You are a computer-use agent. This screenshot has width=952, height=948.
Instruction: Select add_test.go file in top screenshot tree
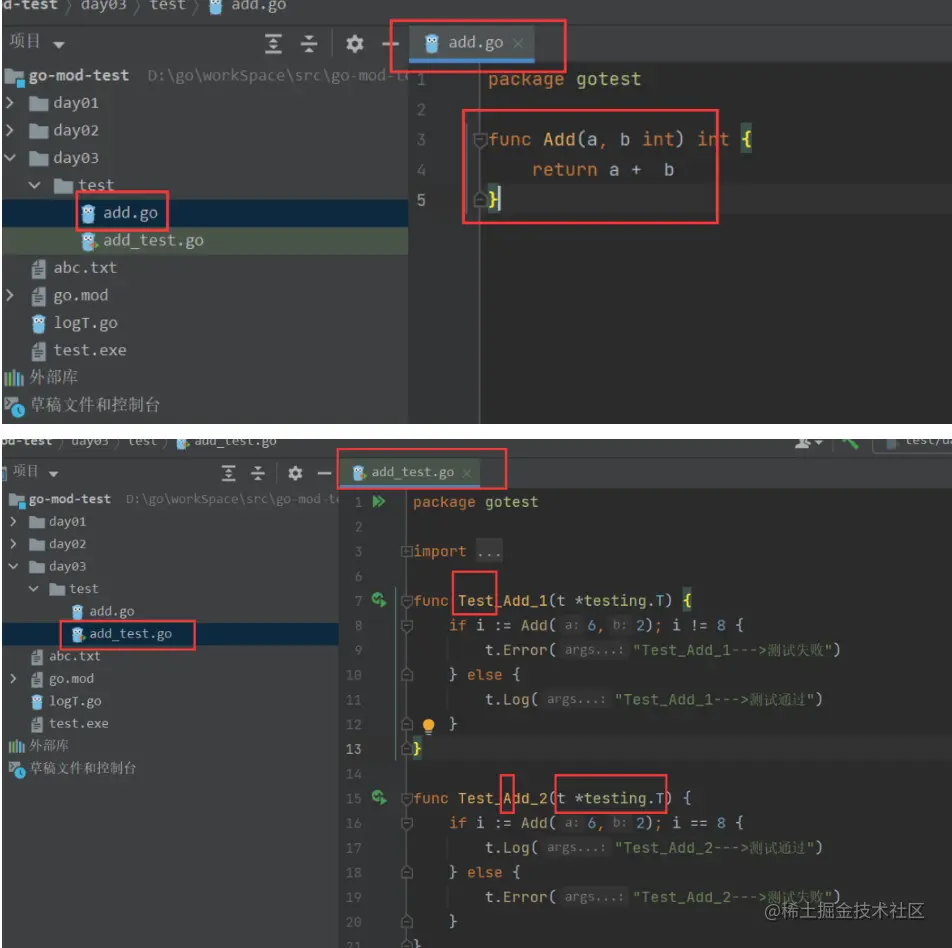click(143, 240)
